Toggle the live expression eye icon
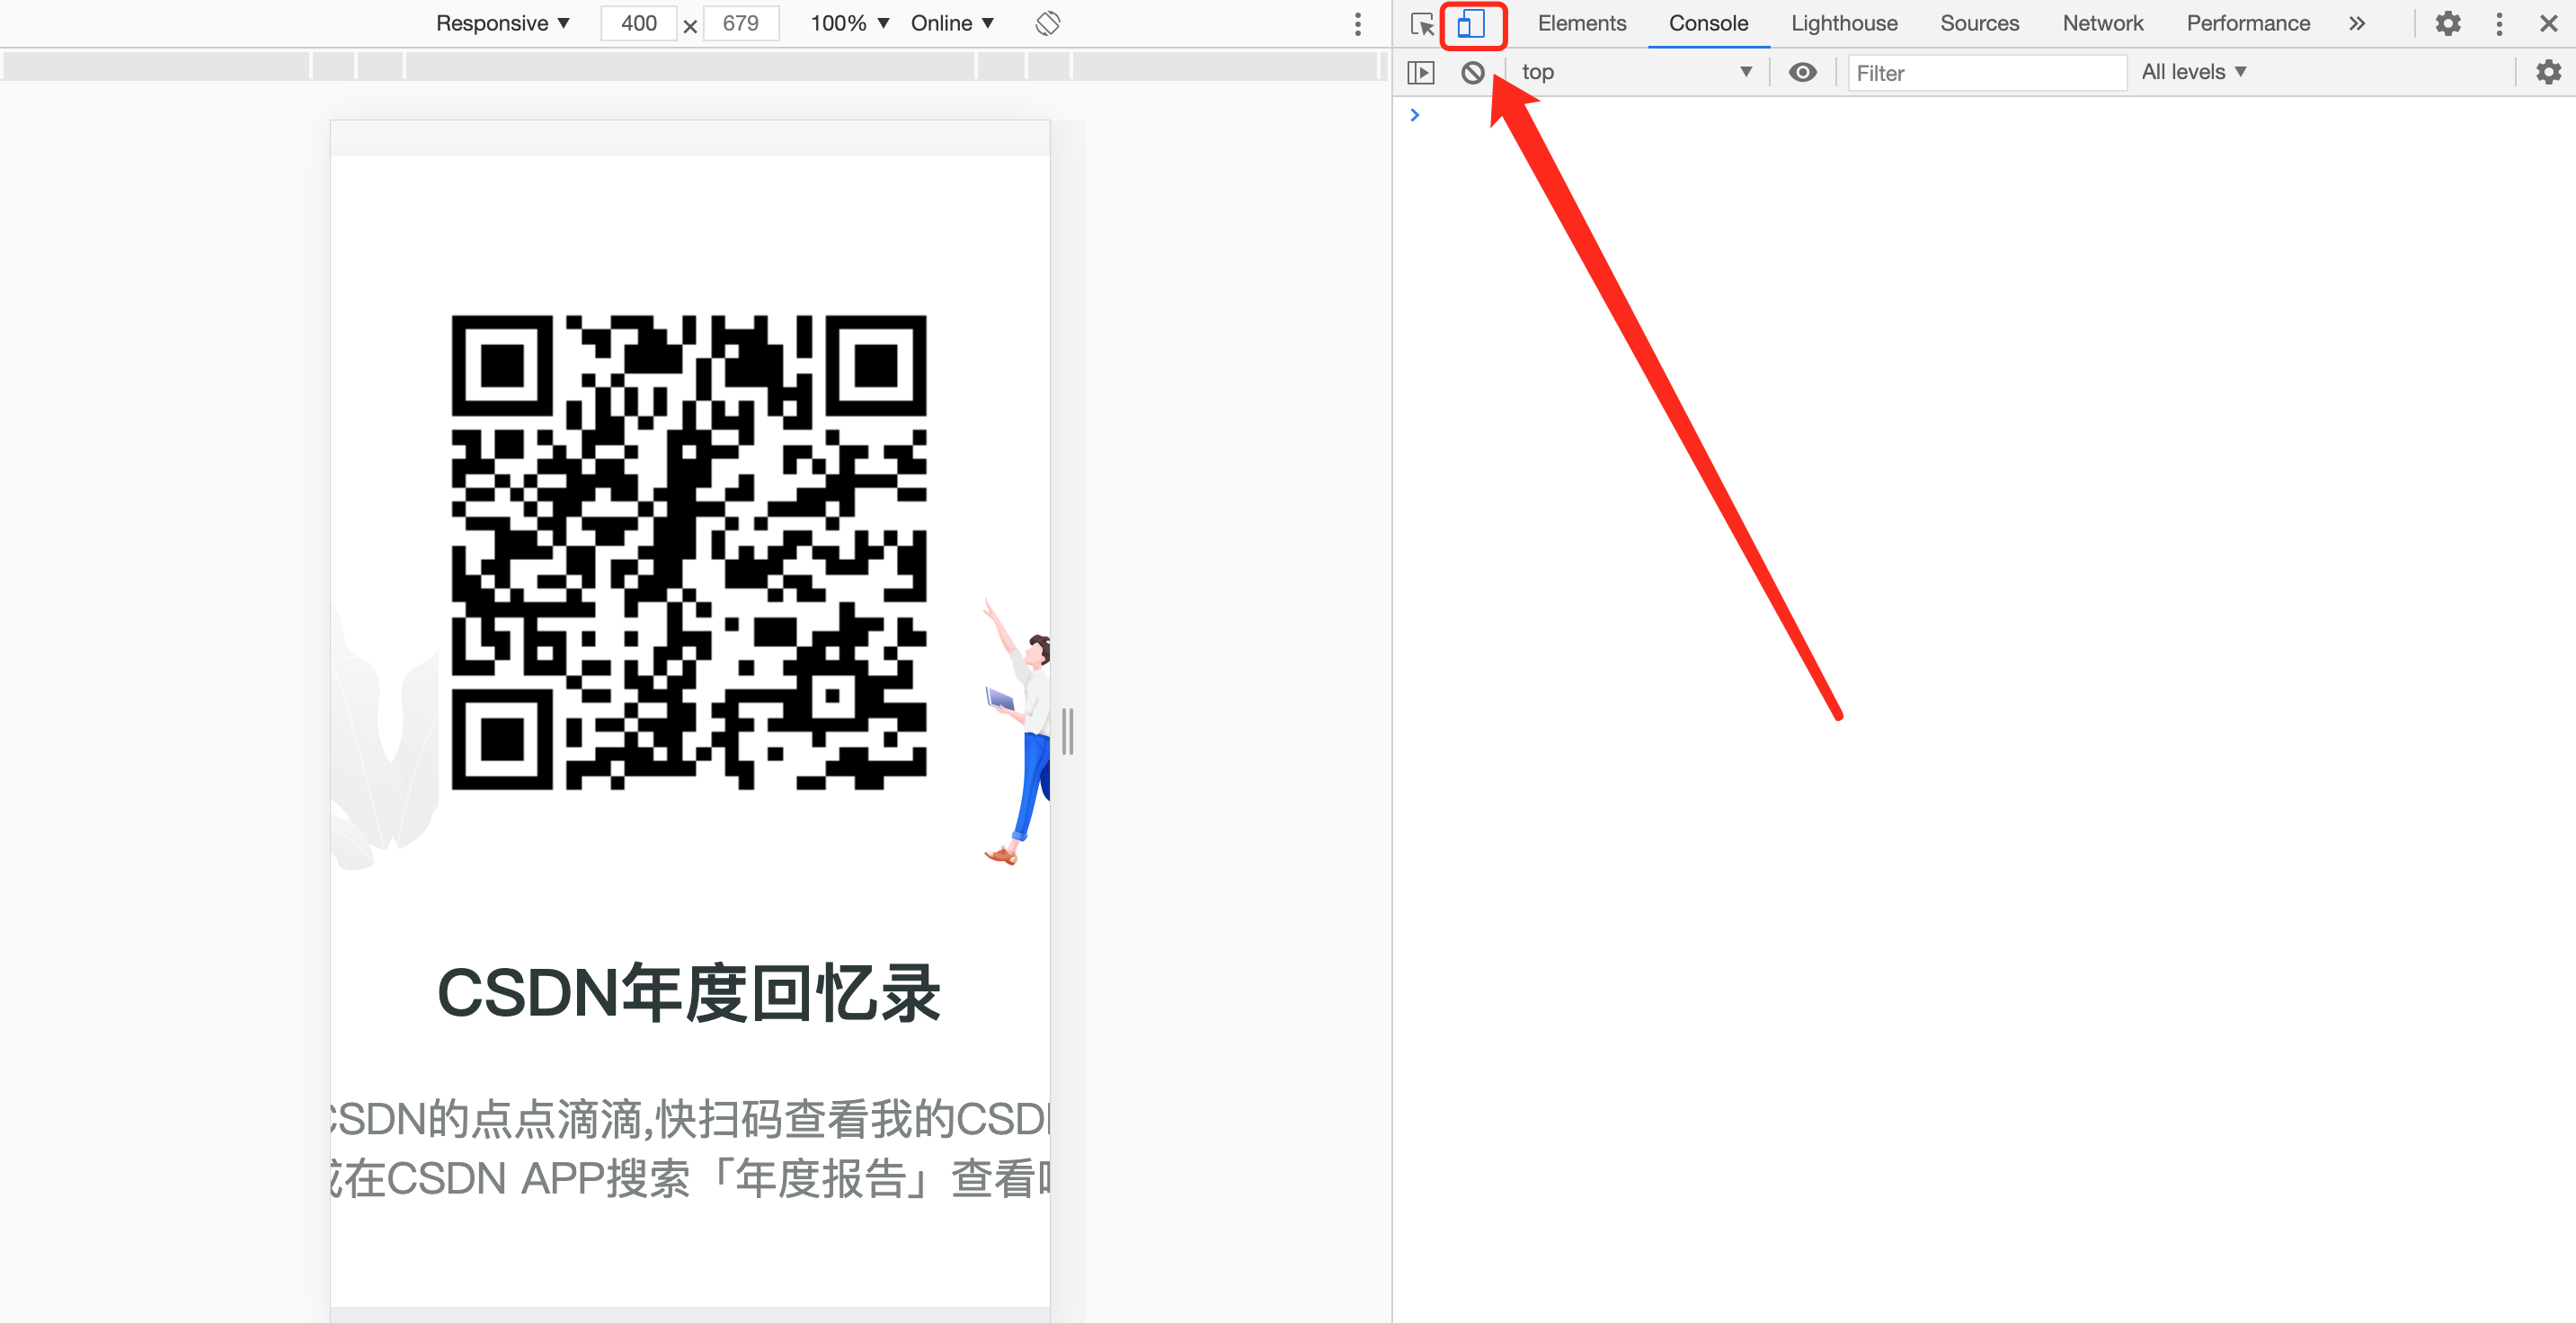Screen dimensions: 2576x1323 [1802, 72]
